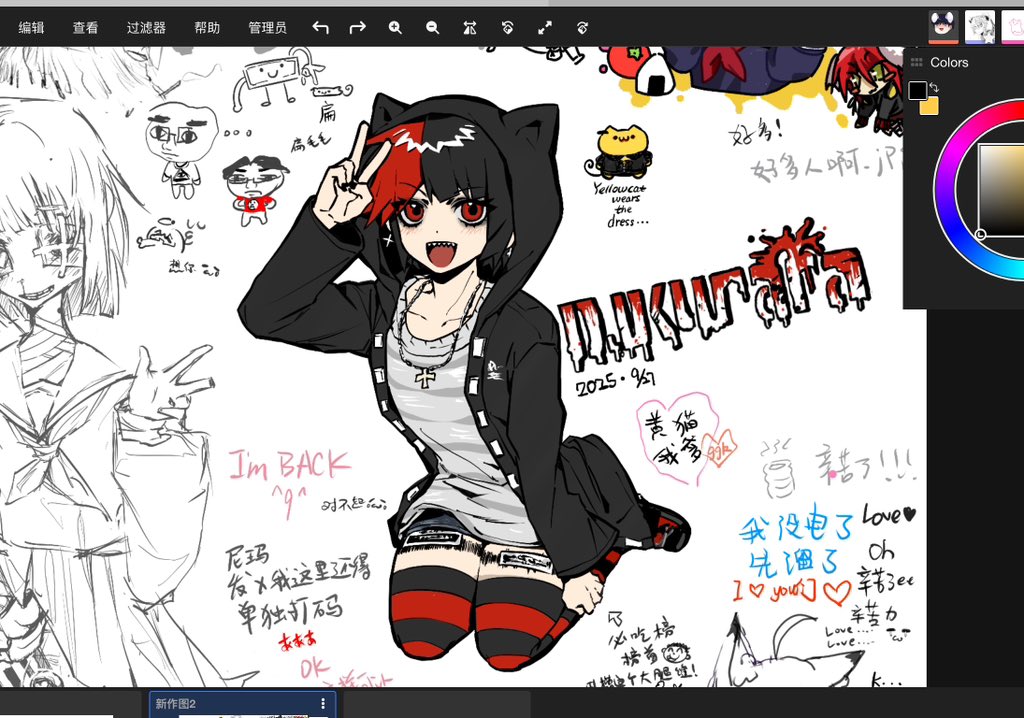Click the rotate canvas counterclockwise icon

click(507, 27)
